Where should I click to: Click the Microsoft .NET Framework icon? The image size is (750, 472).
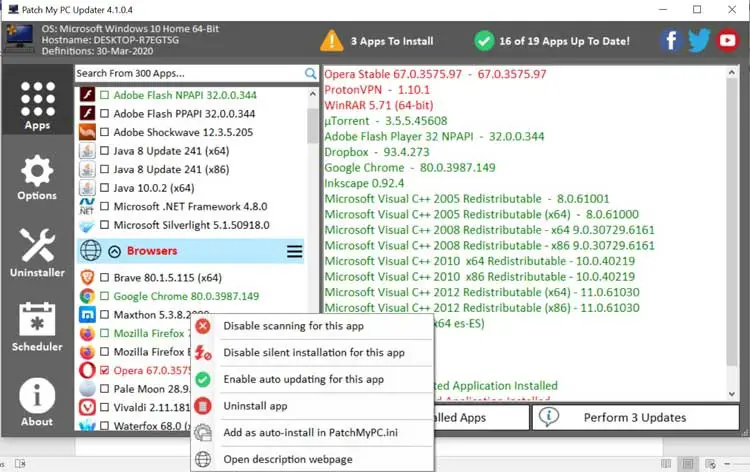87,206
